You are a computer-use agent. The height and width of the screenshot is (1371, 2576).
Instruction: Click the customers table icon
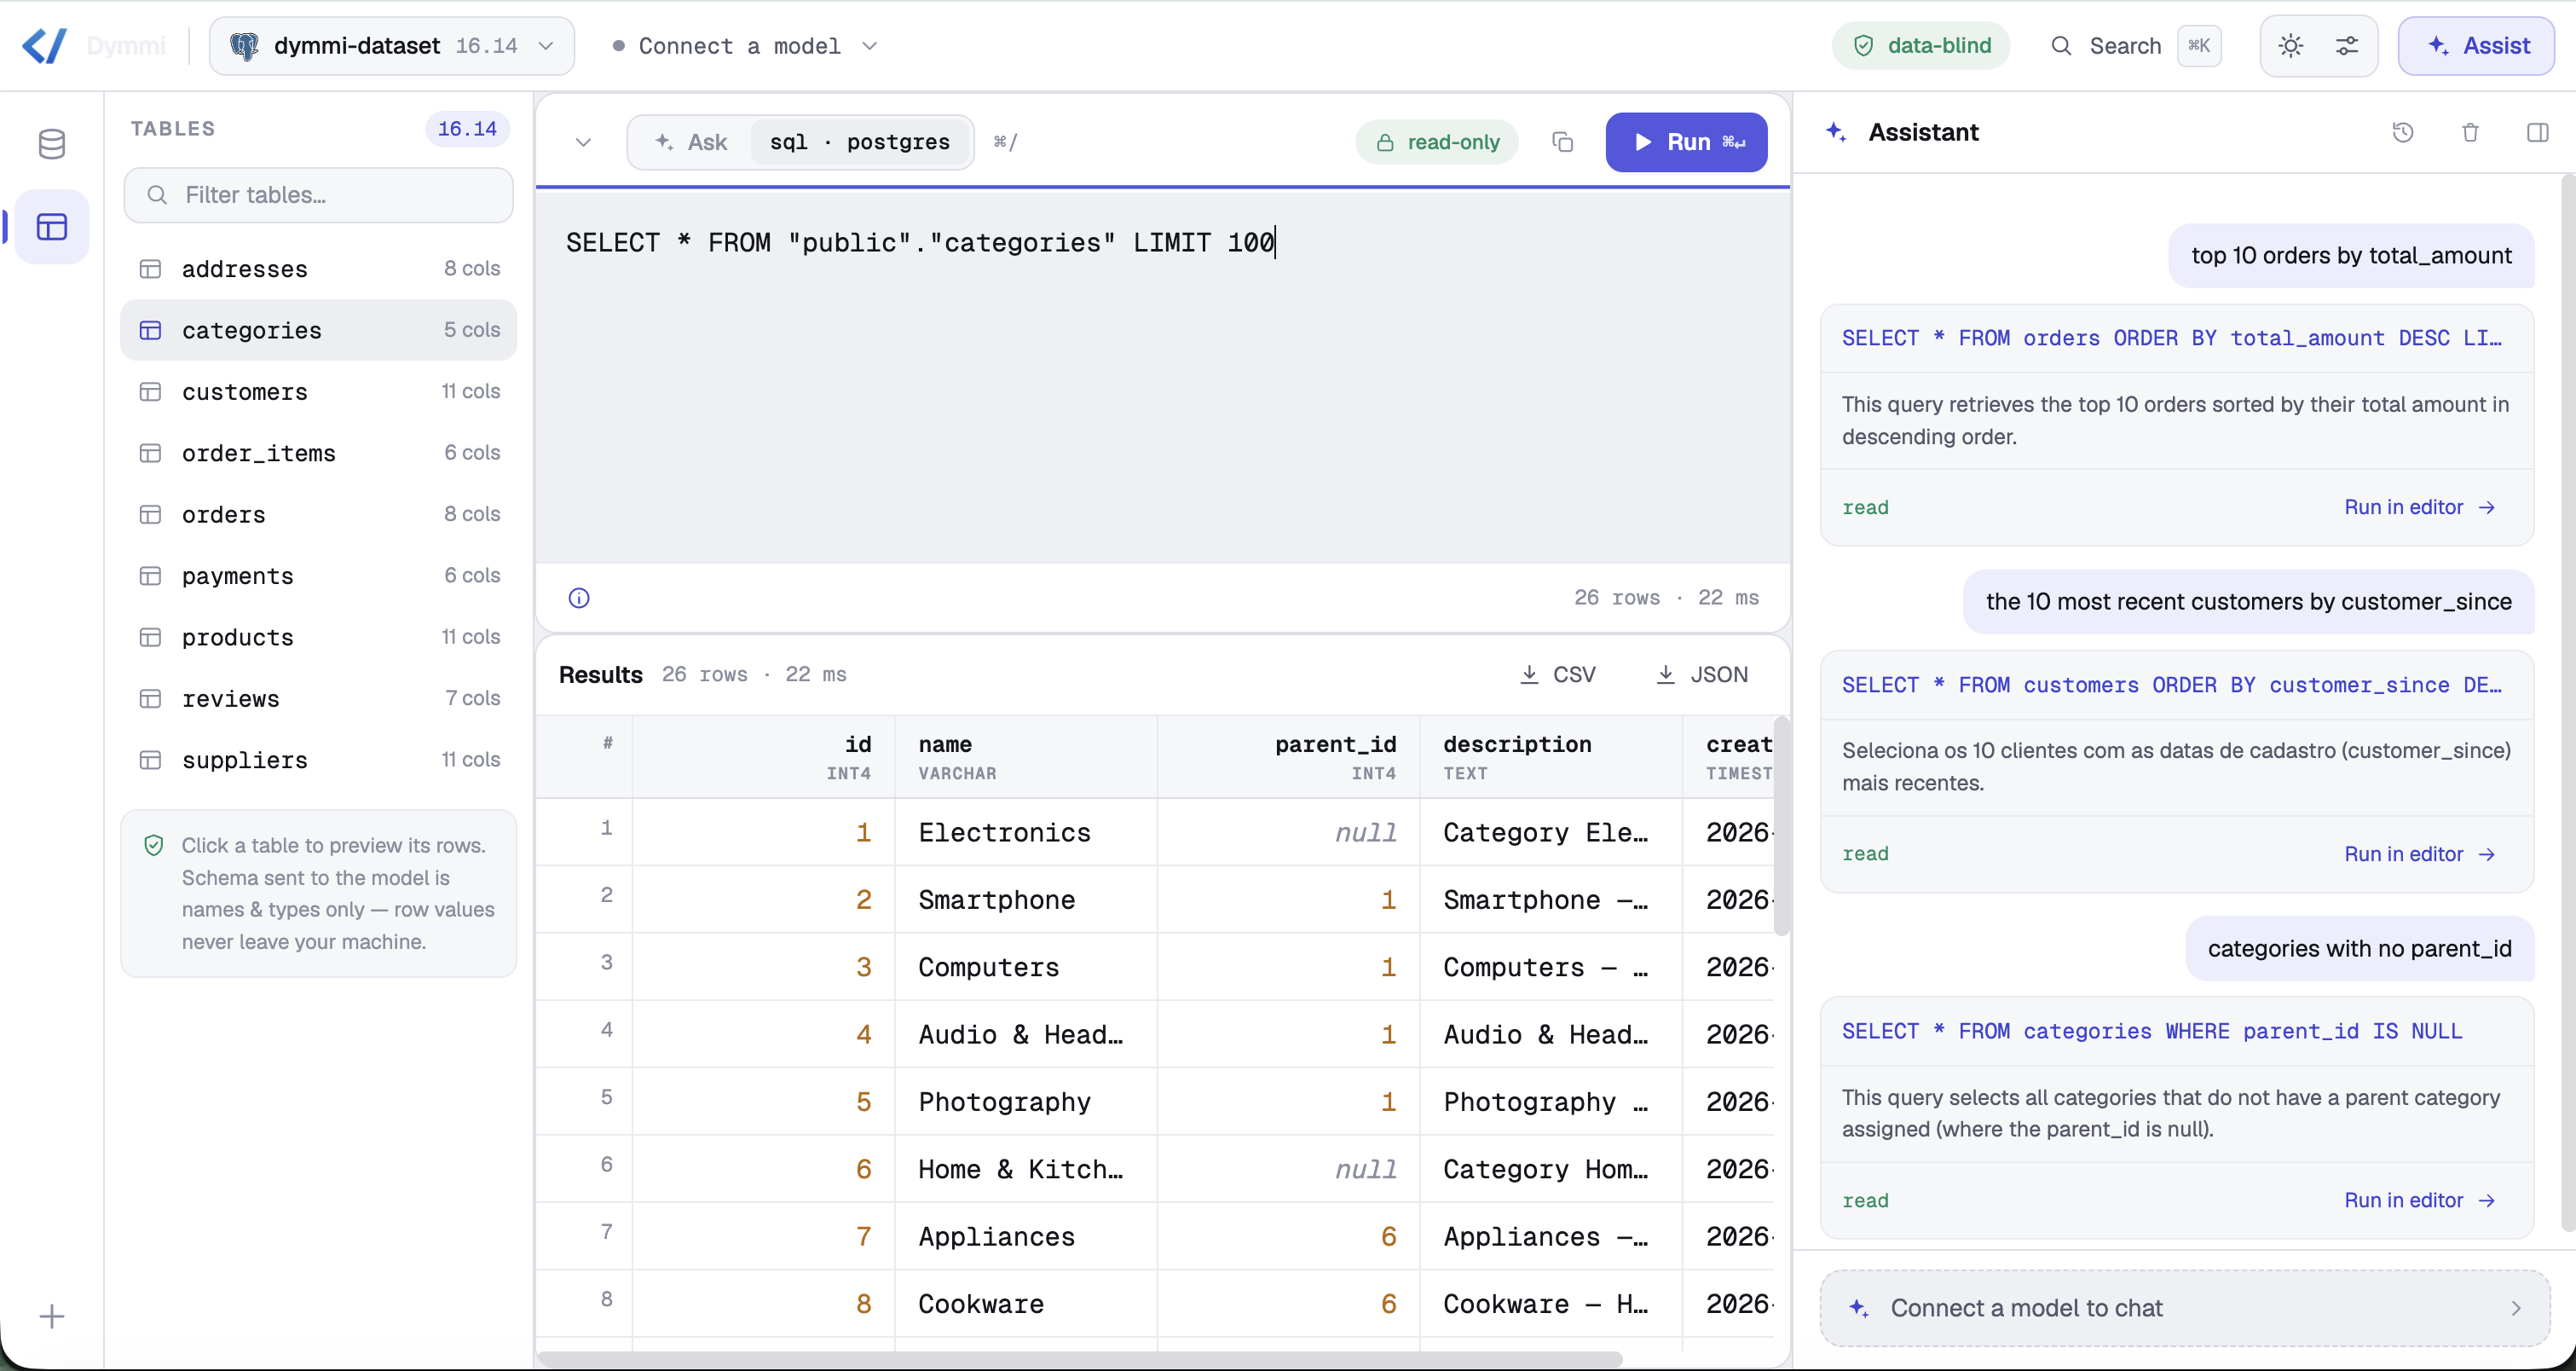[150, 392]
